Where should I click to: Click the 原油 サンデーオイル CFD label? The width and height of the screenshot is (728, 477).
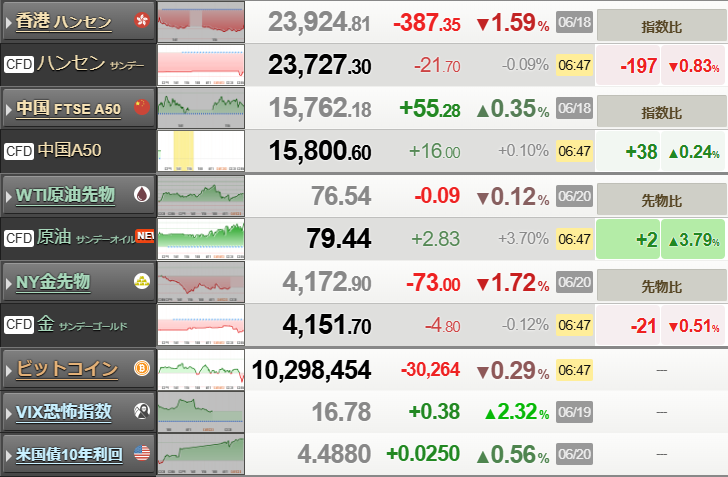(x=86, y=237)
